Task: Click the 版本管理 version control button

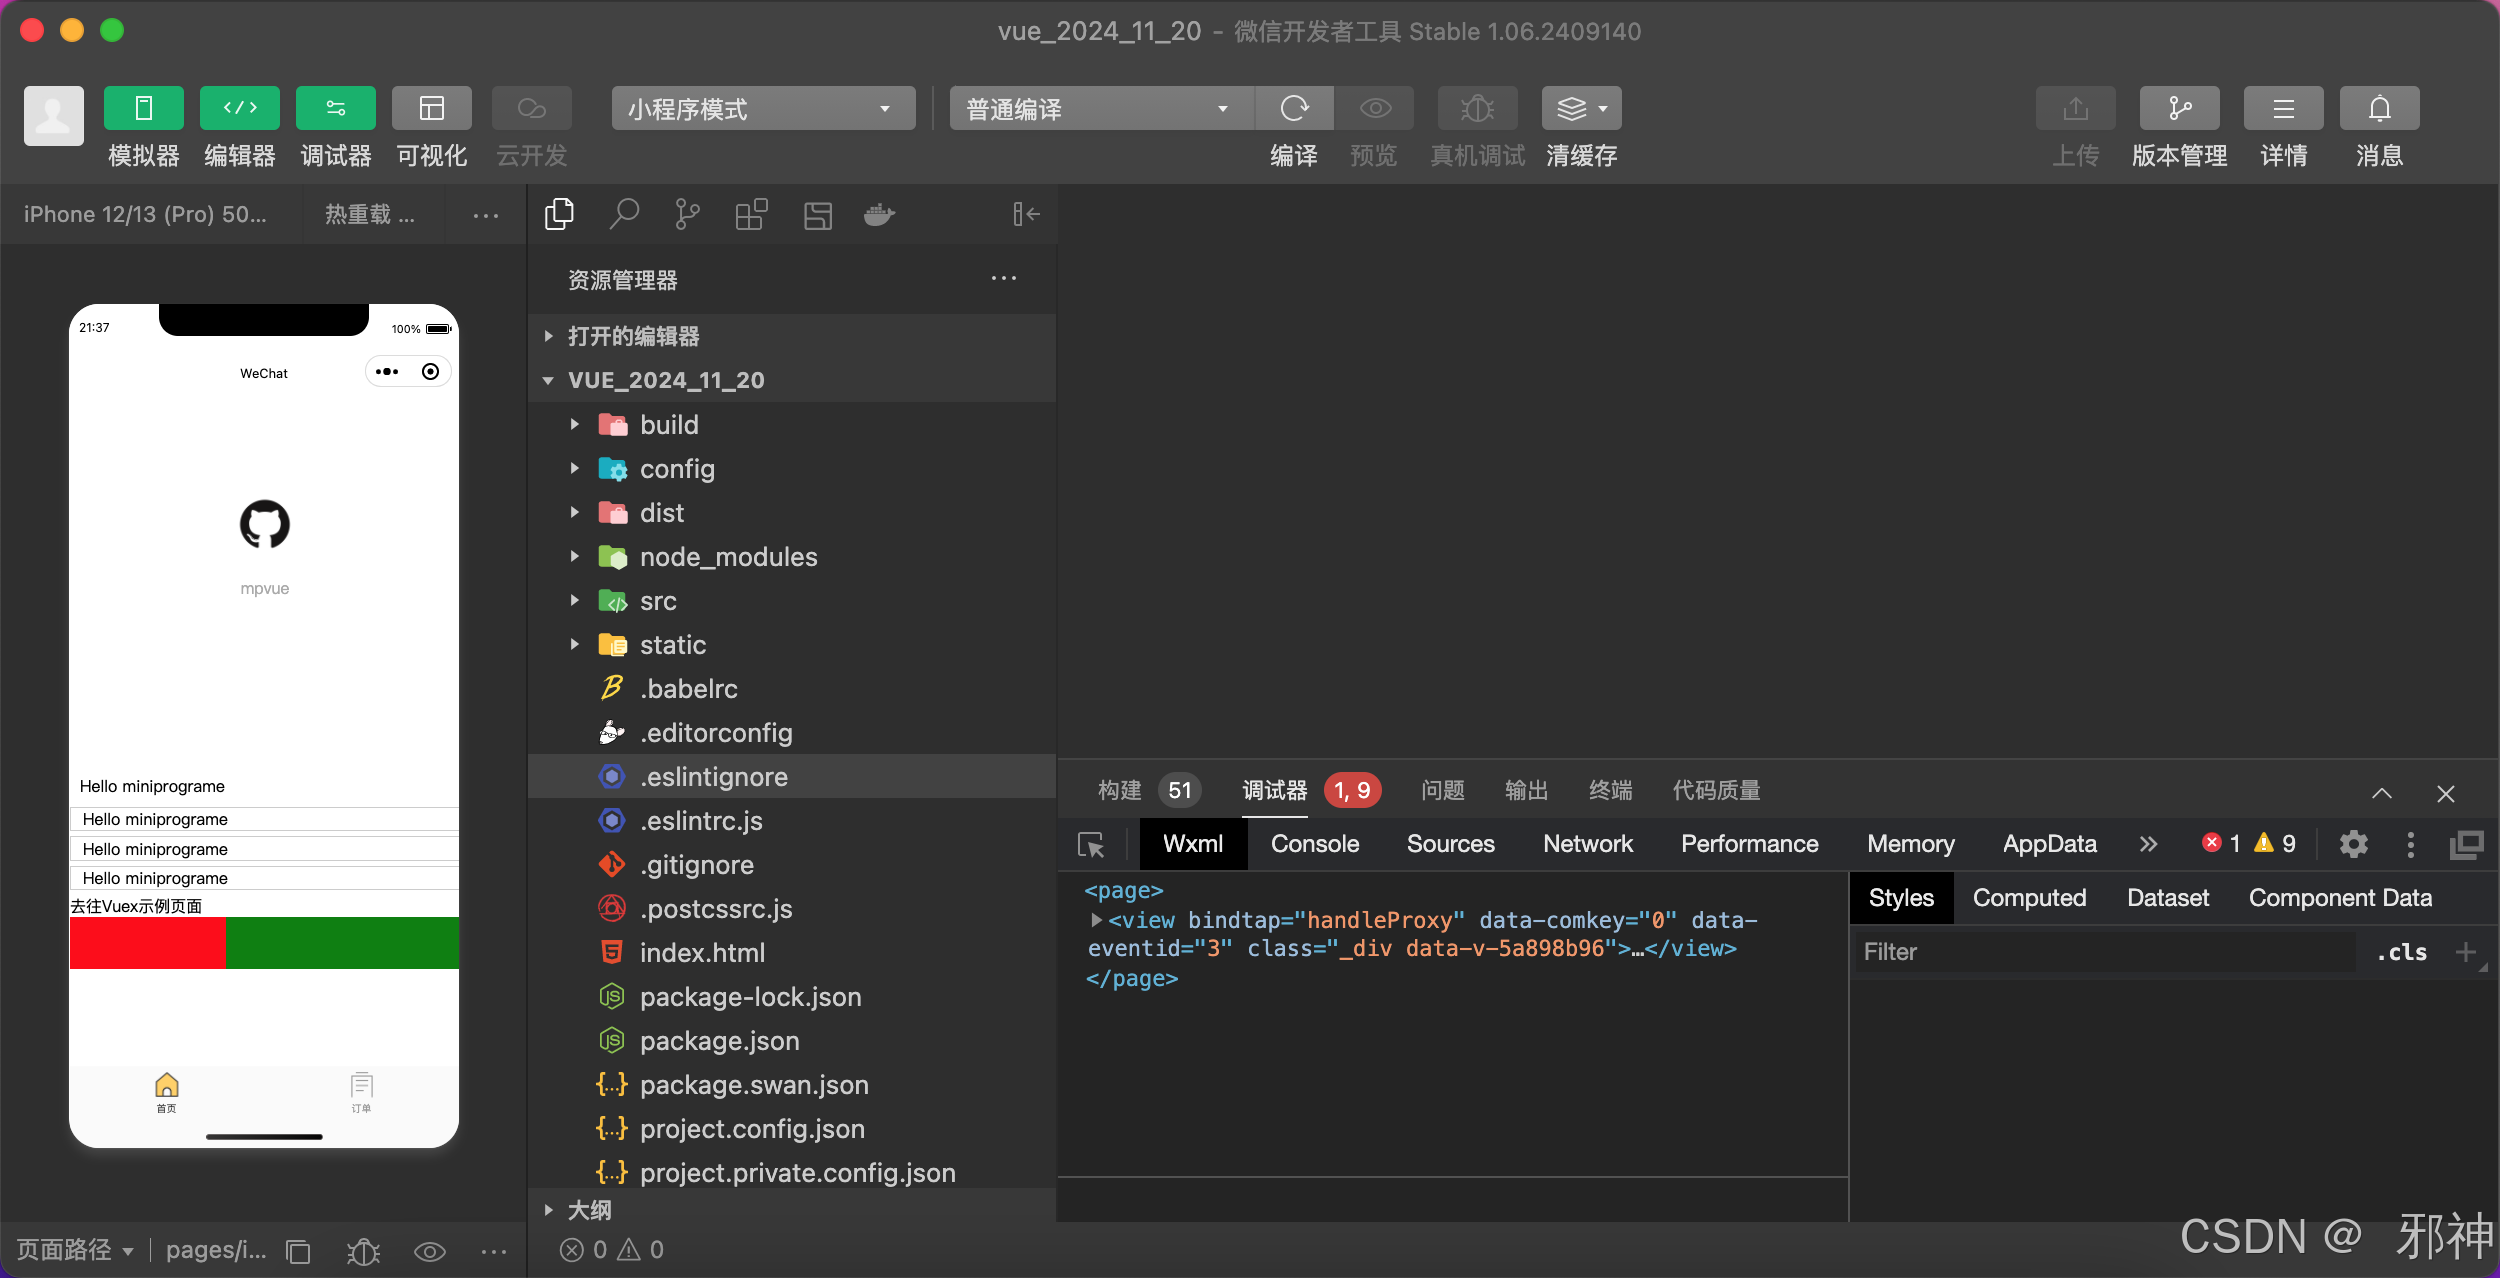Action: pos(2179,108)
